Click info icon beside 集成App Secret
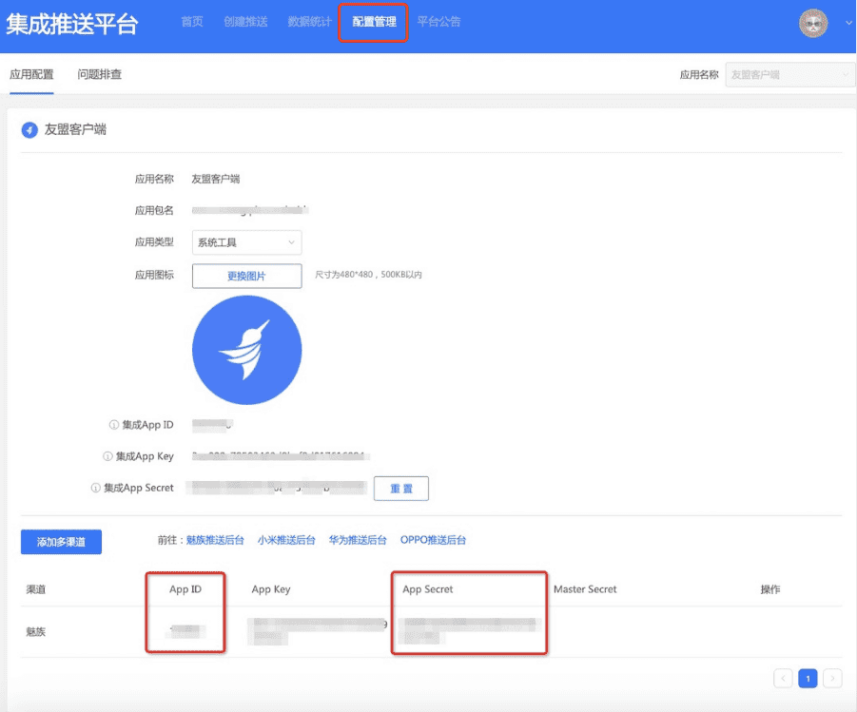Viewport: 857px width, 712px height. coord(96,488)
